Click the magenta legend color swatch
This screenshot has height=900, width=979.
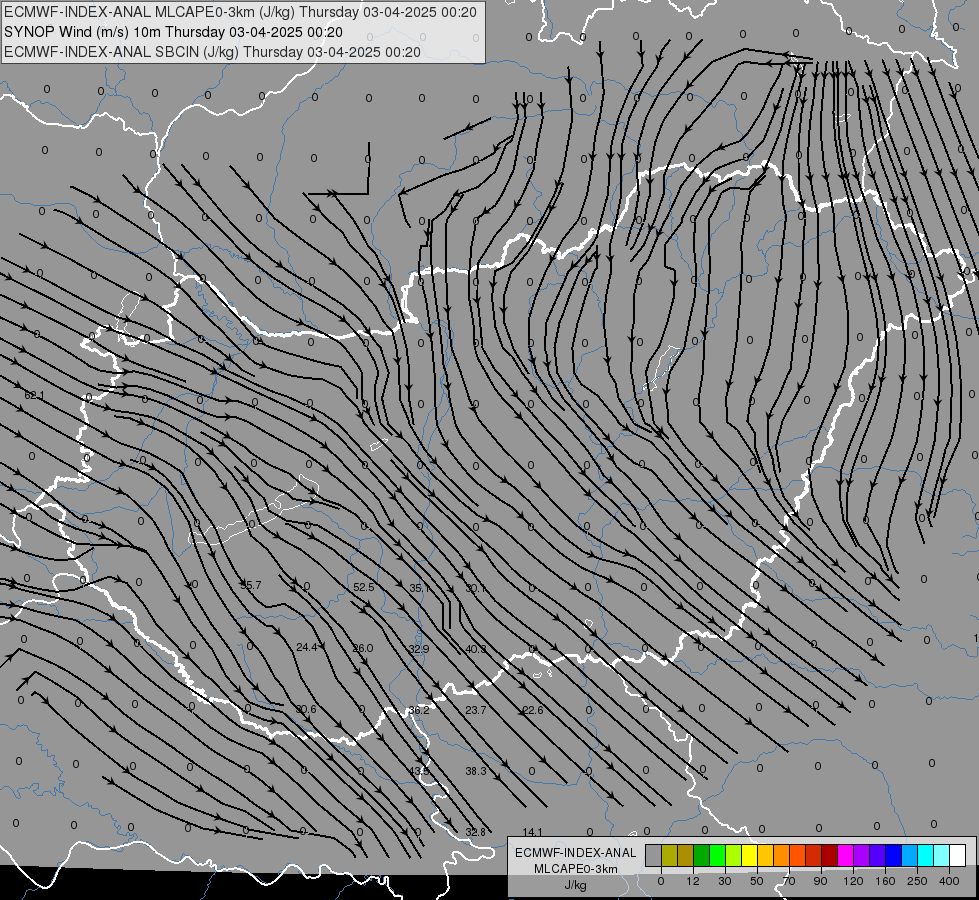845,855
